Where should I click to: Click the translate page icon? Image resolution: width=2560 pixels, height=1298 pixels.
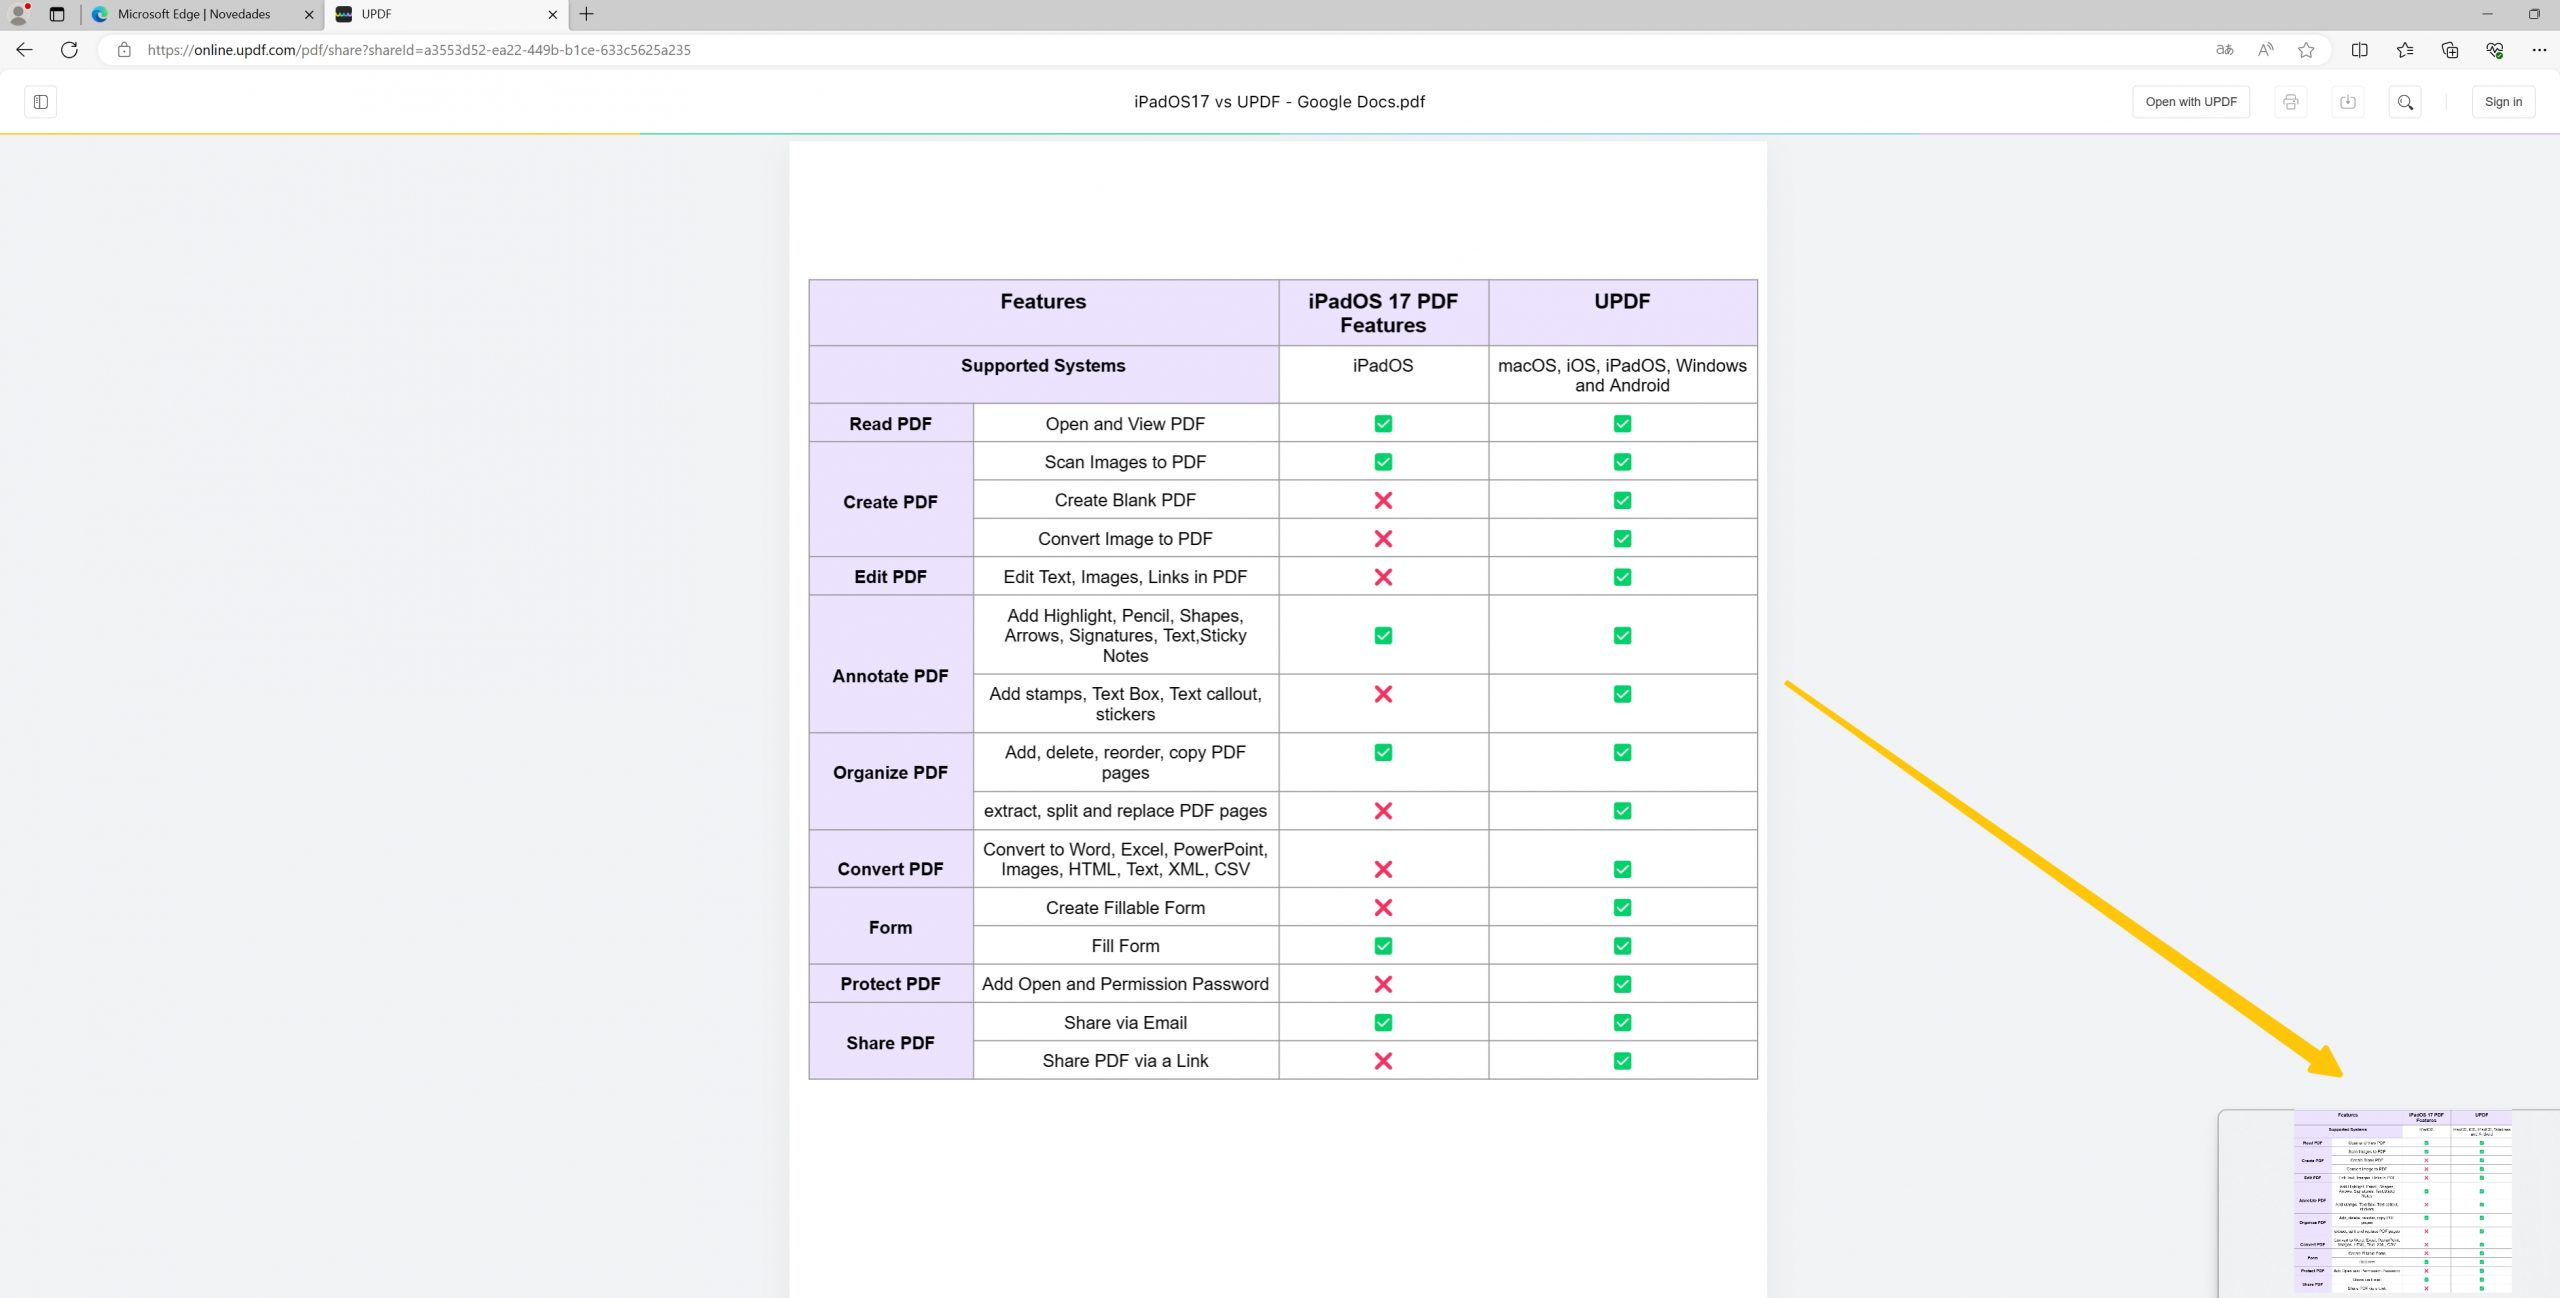tap(2225, 50)
